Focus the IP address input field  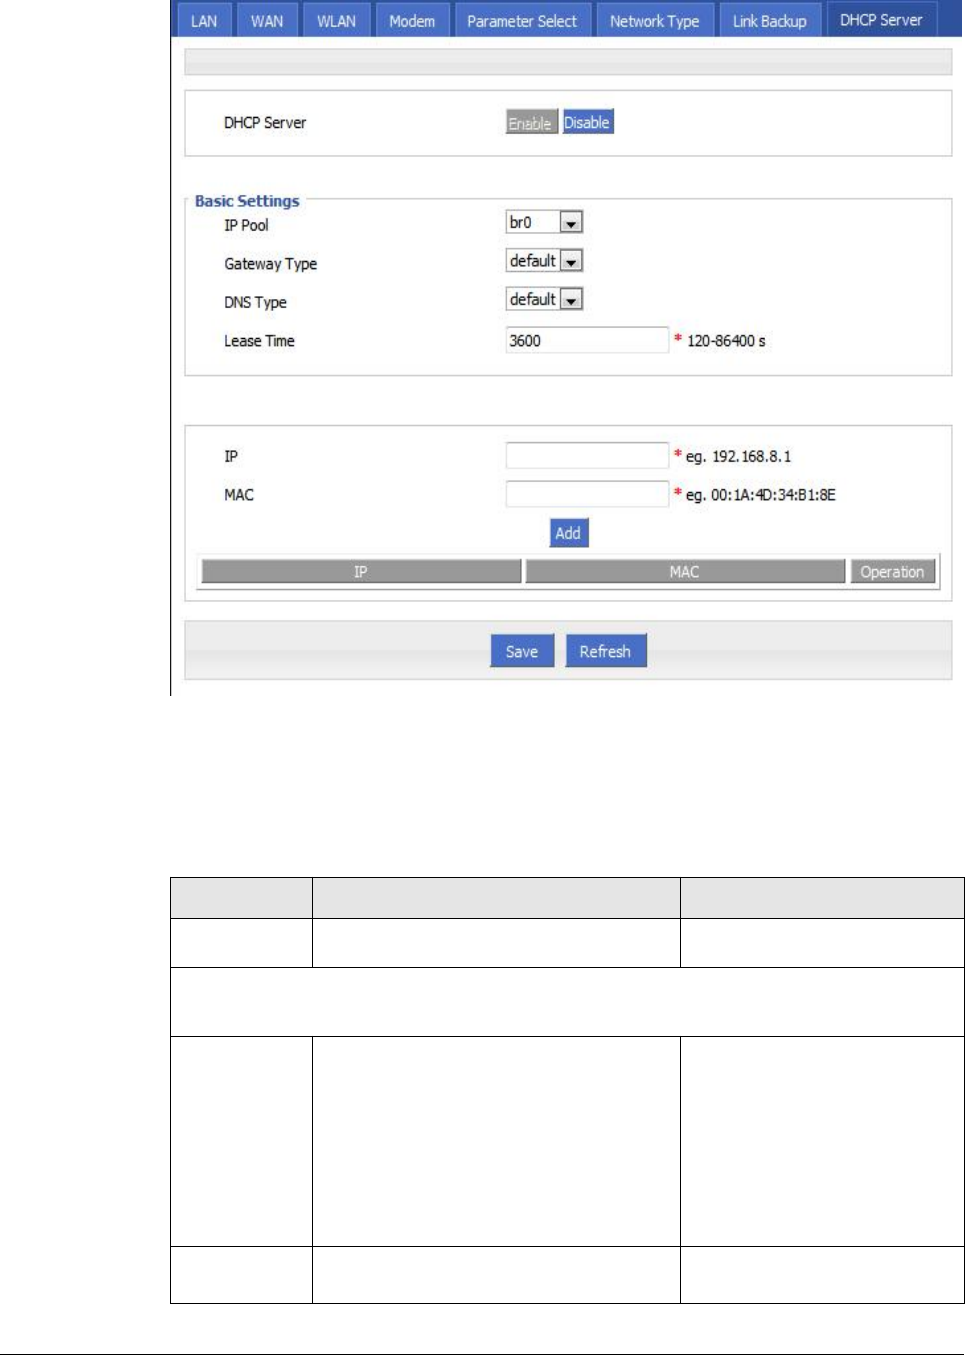587,456
